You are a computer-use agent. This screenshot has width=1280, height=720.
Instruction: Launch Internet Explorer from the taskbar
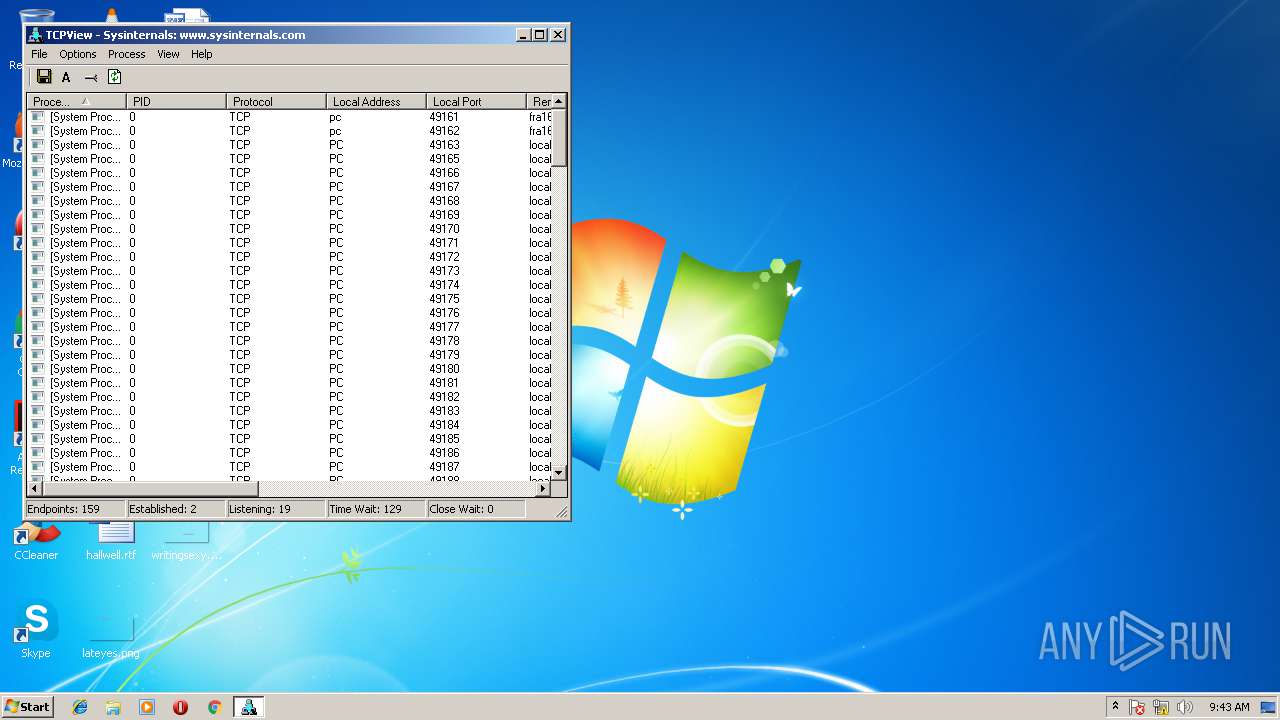80,707
